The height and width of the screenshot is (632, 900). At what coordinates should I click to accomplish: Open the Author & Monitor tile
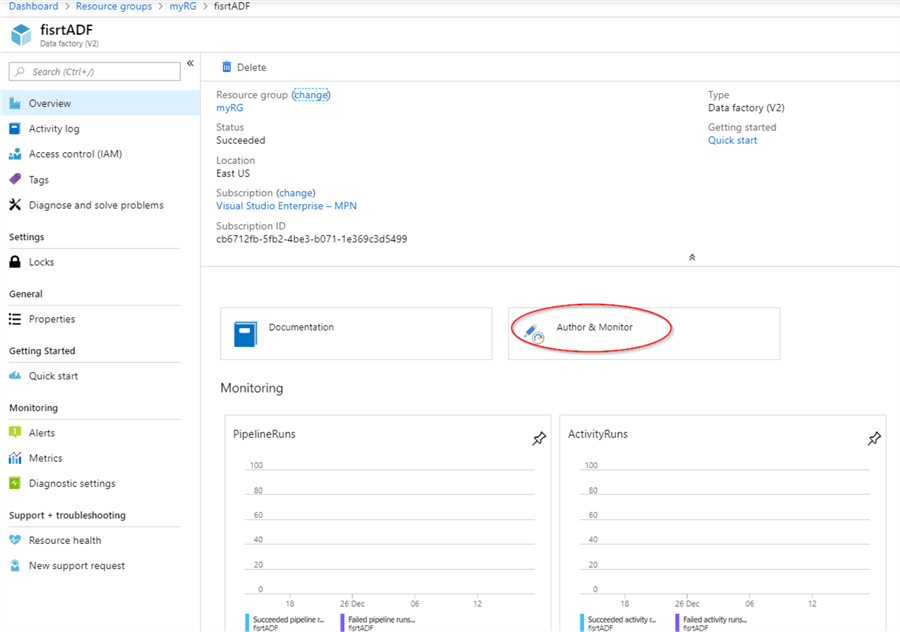tap(644, 334)
